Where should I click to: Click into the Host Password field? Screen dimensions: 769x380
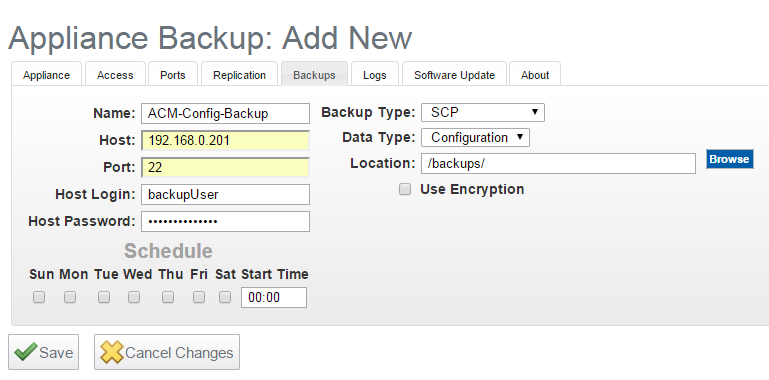pyautogui.click(x=226, y=222)
